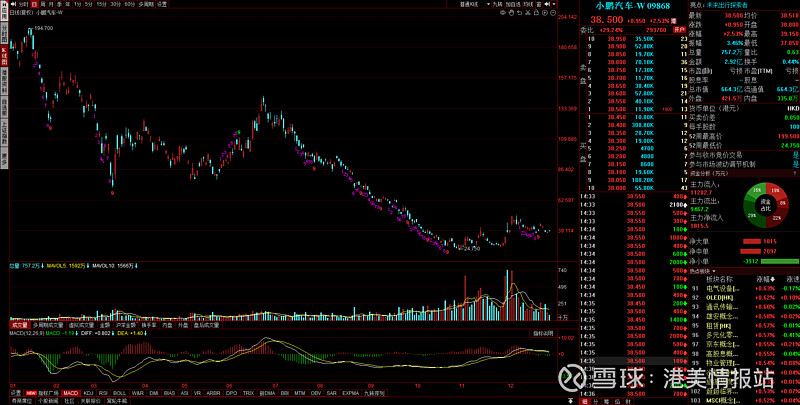Switch chart to 15分 period
This screenshot has height=405, width=800.
(101, 4)
